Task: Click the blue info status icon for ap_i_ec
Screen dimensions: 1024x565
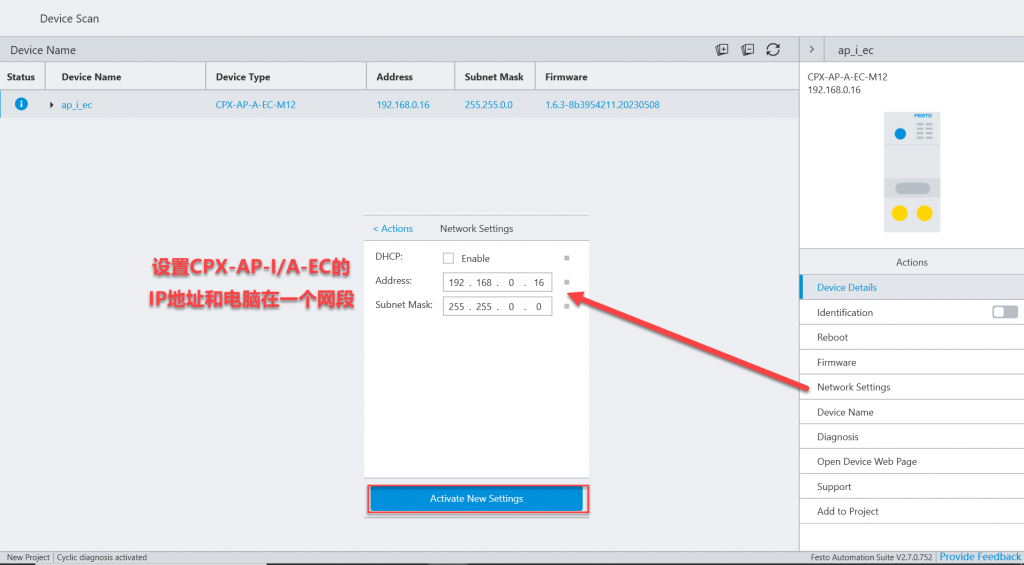Action: point(21,104)
